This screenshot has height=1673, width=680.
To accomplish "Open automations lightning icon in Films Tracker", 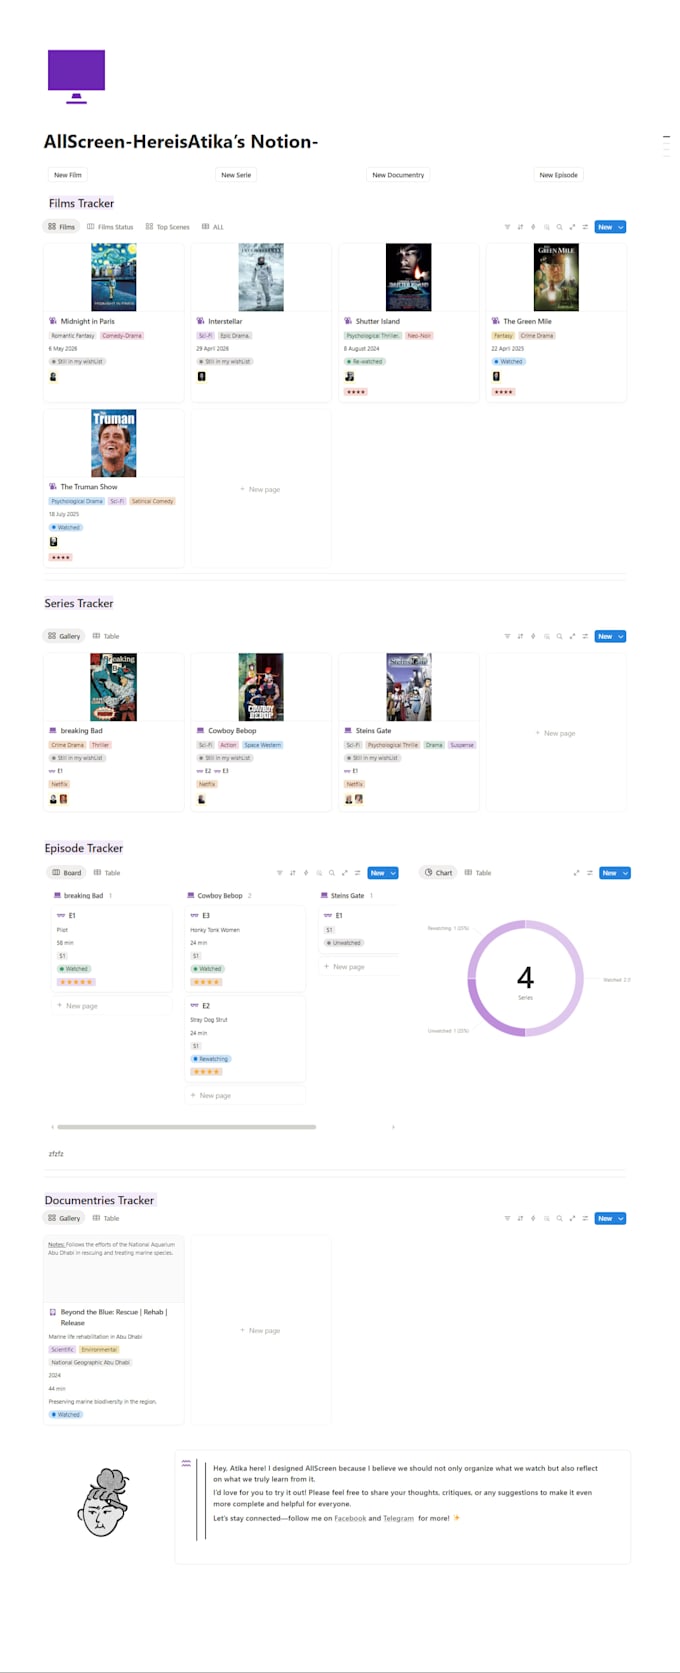I will 533,227.
